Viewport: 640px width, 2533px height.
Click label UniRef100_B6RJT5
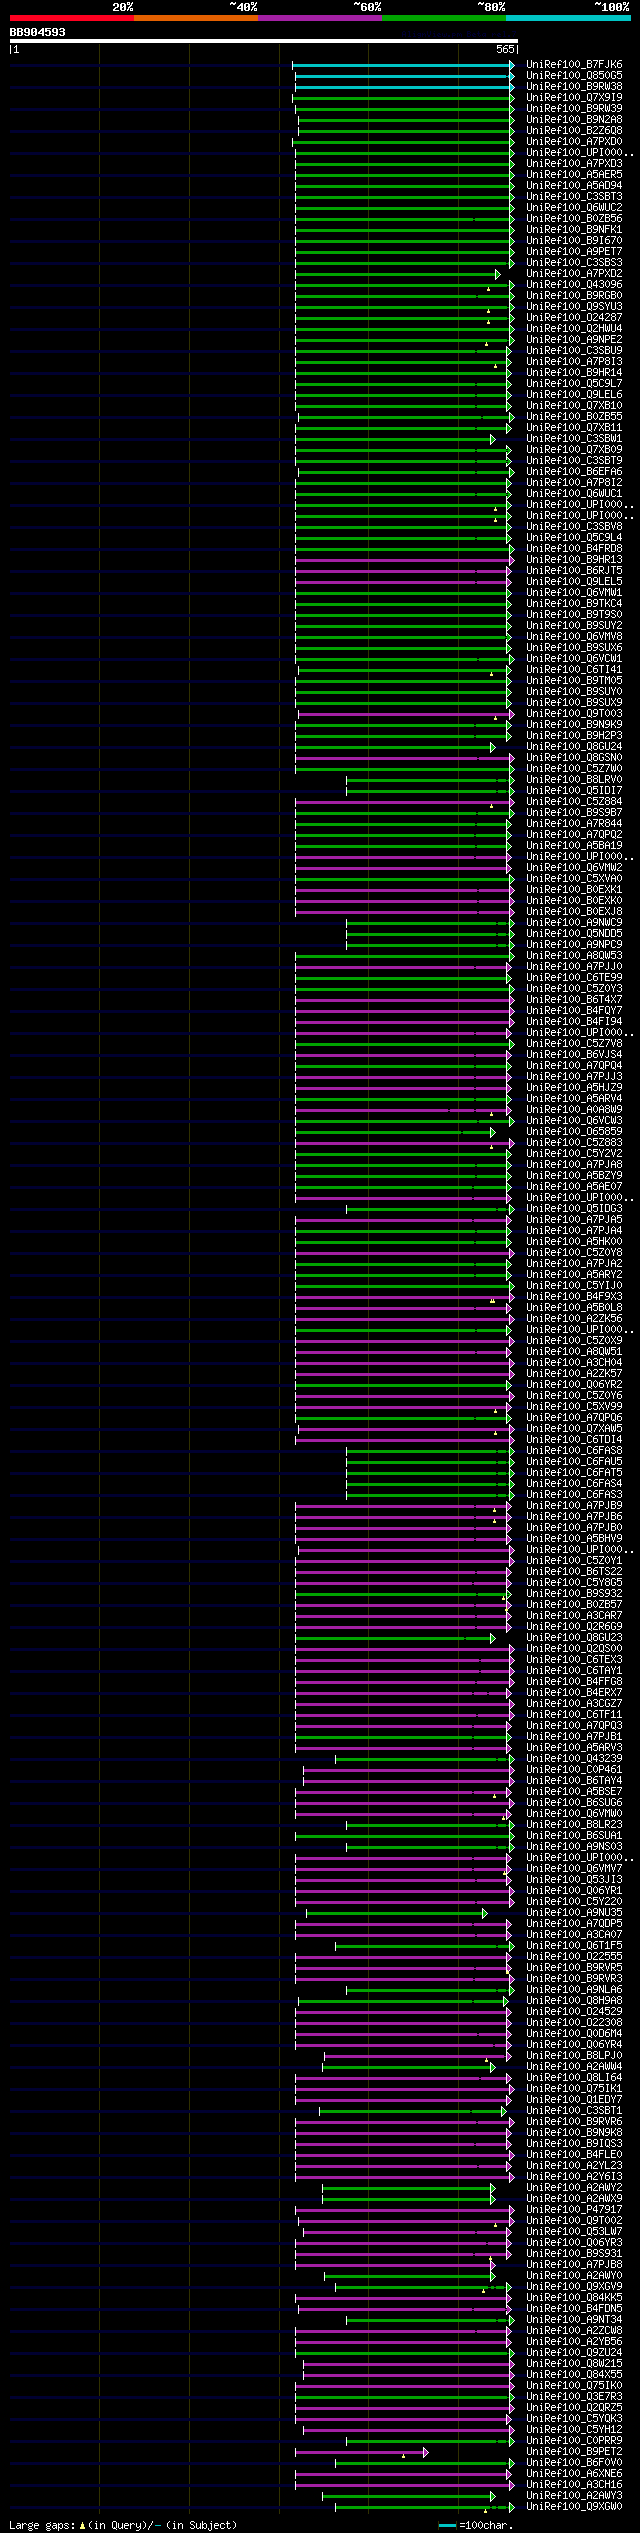pos(574,571)
